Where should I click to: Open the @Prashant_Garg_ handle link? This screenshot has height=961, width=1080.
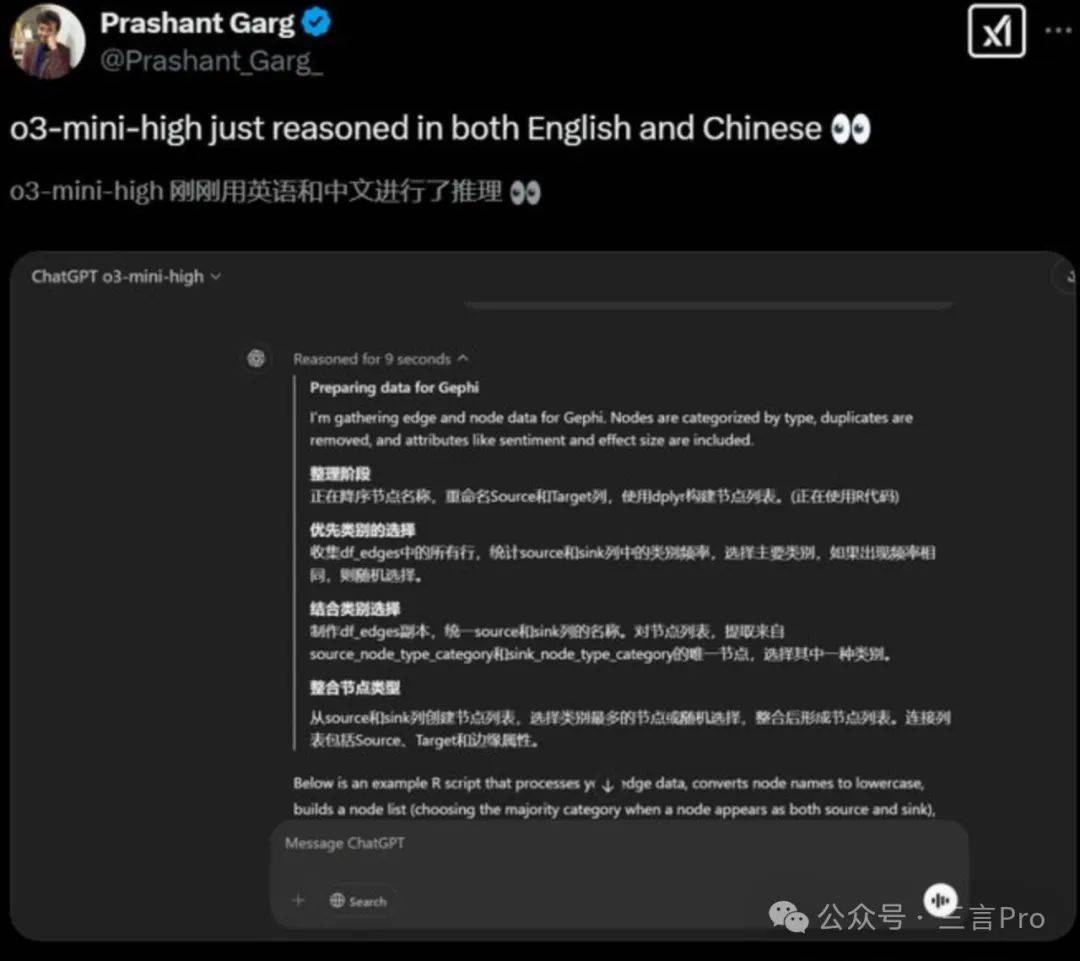[x=211, y=61]
